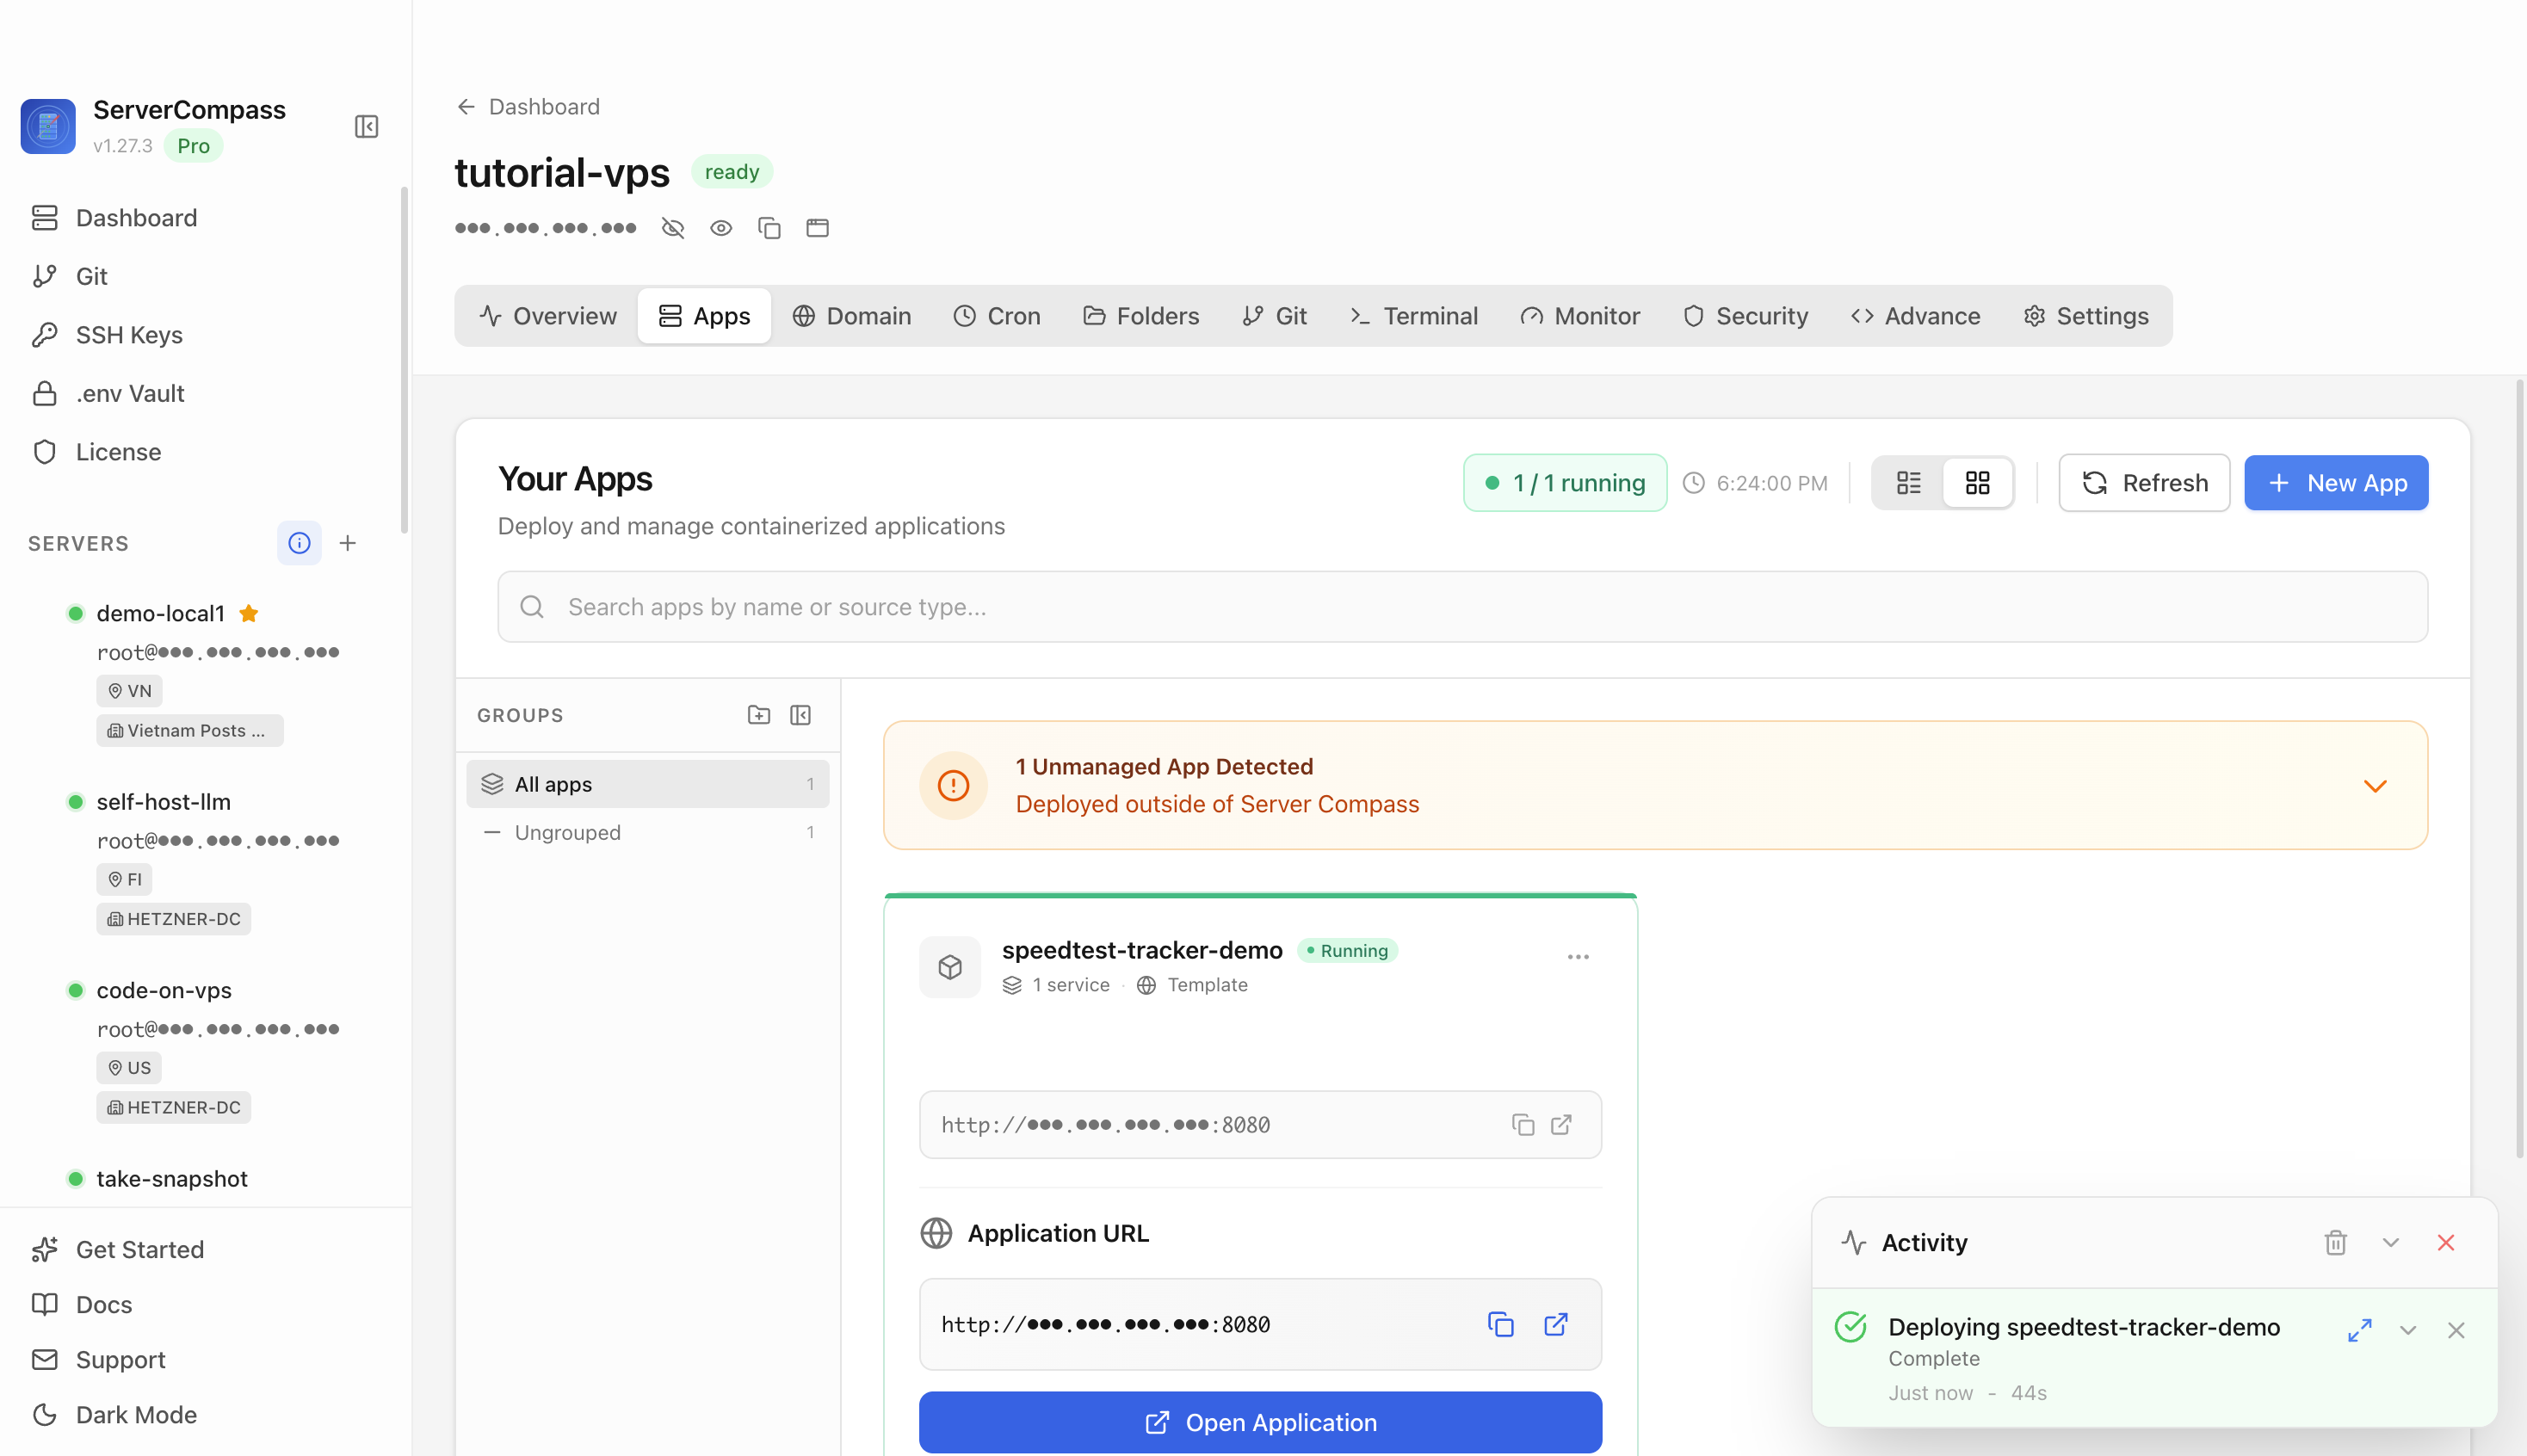Image resolution: width=2527 pixels, height=1456 pixels.
Task: Select the code-on-vps server
Action: [x=164, y=991]
